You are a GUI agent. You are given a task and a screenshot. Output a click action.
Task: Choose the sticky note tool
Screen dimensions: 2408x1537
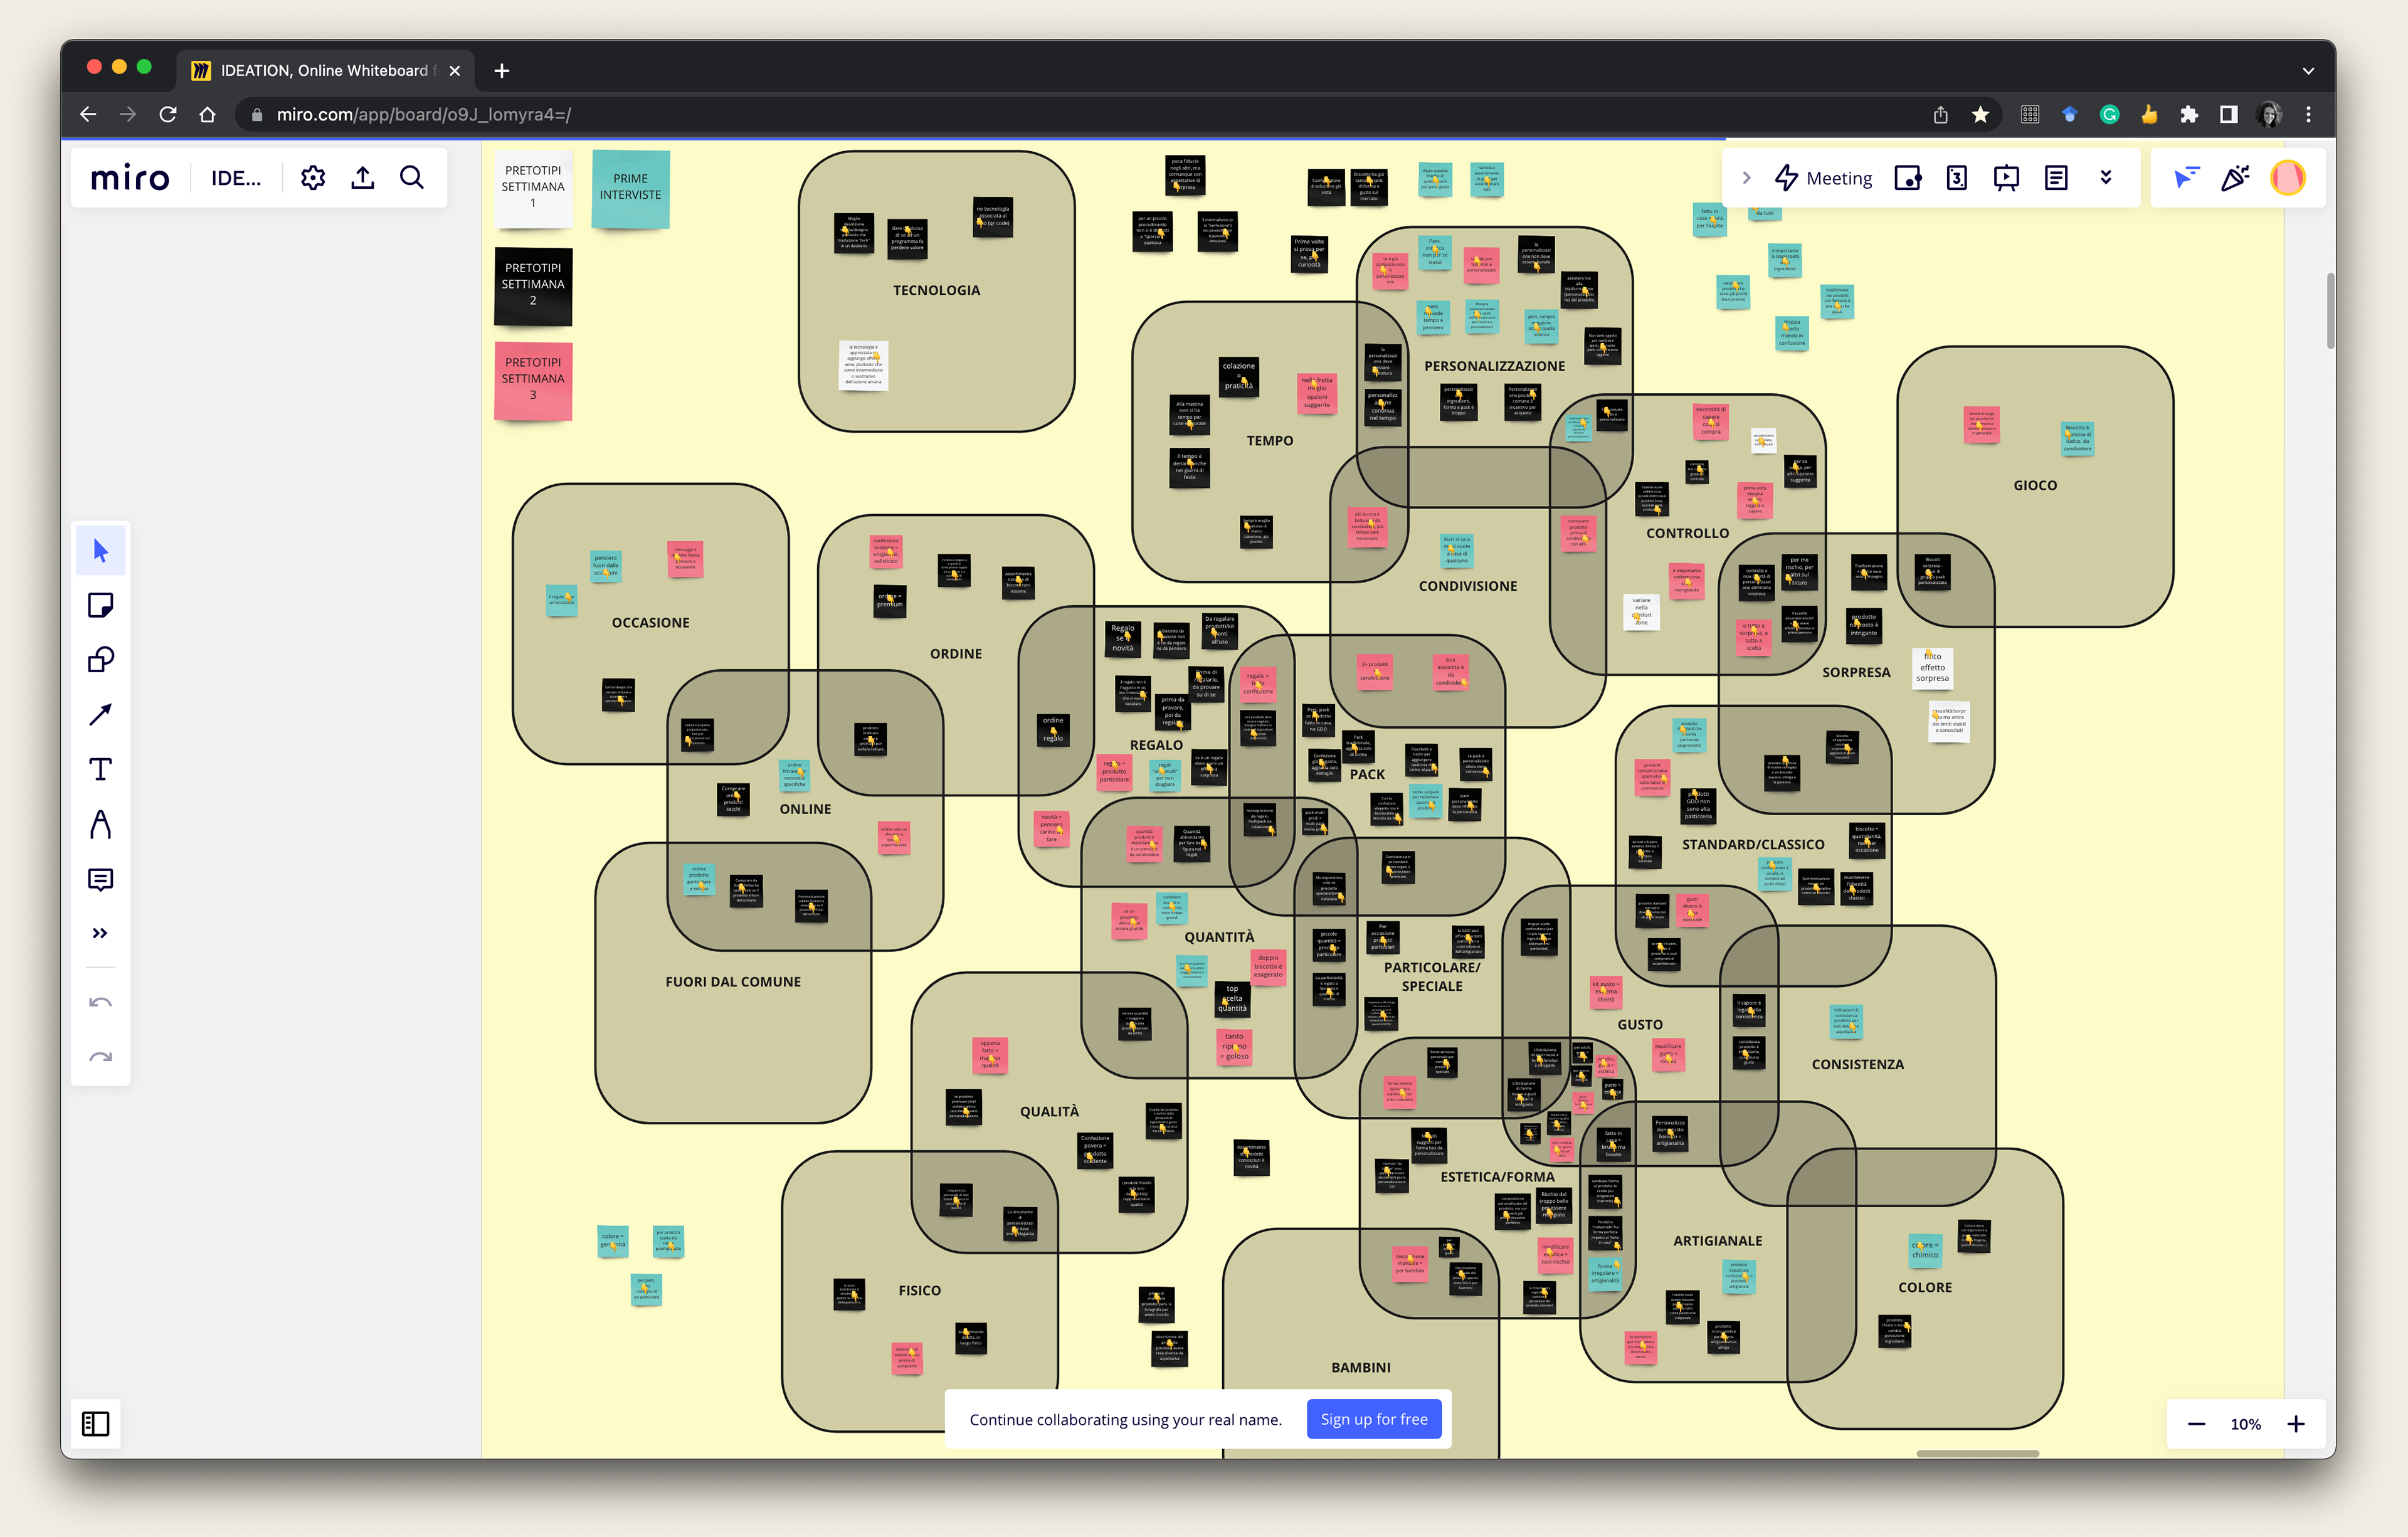pyautogui.click(x=100, y=605)
